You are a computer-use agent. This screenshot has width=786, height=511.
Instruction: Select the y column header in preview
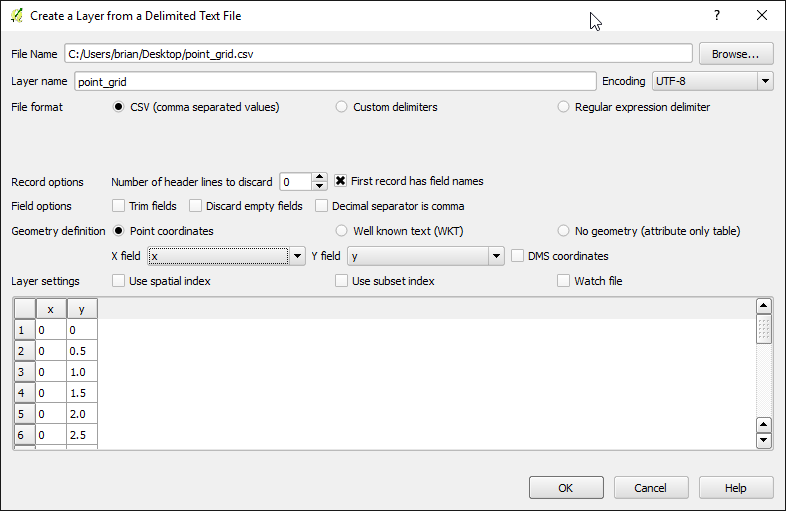click(82, 309)
